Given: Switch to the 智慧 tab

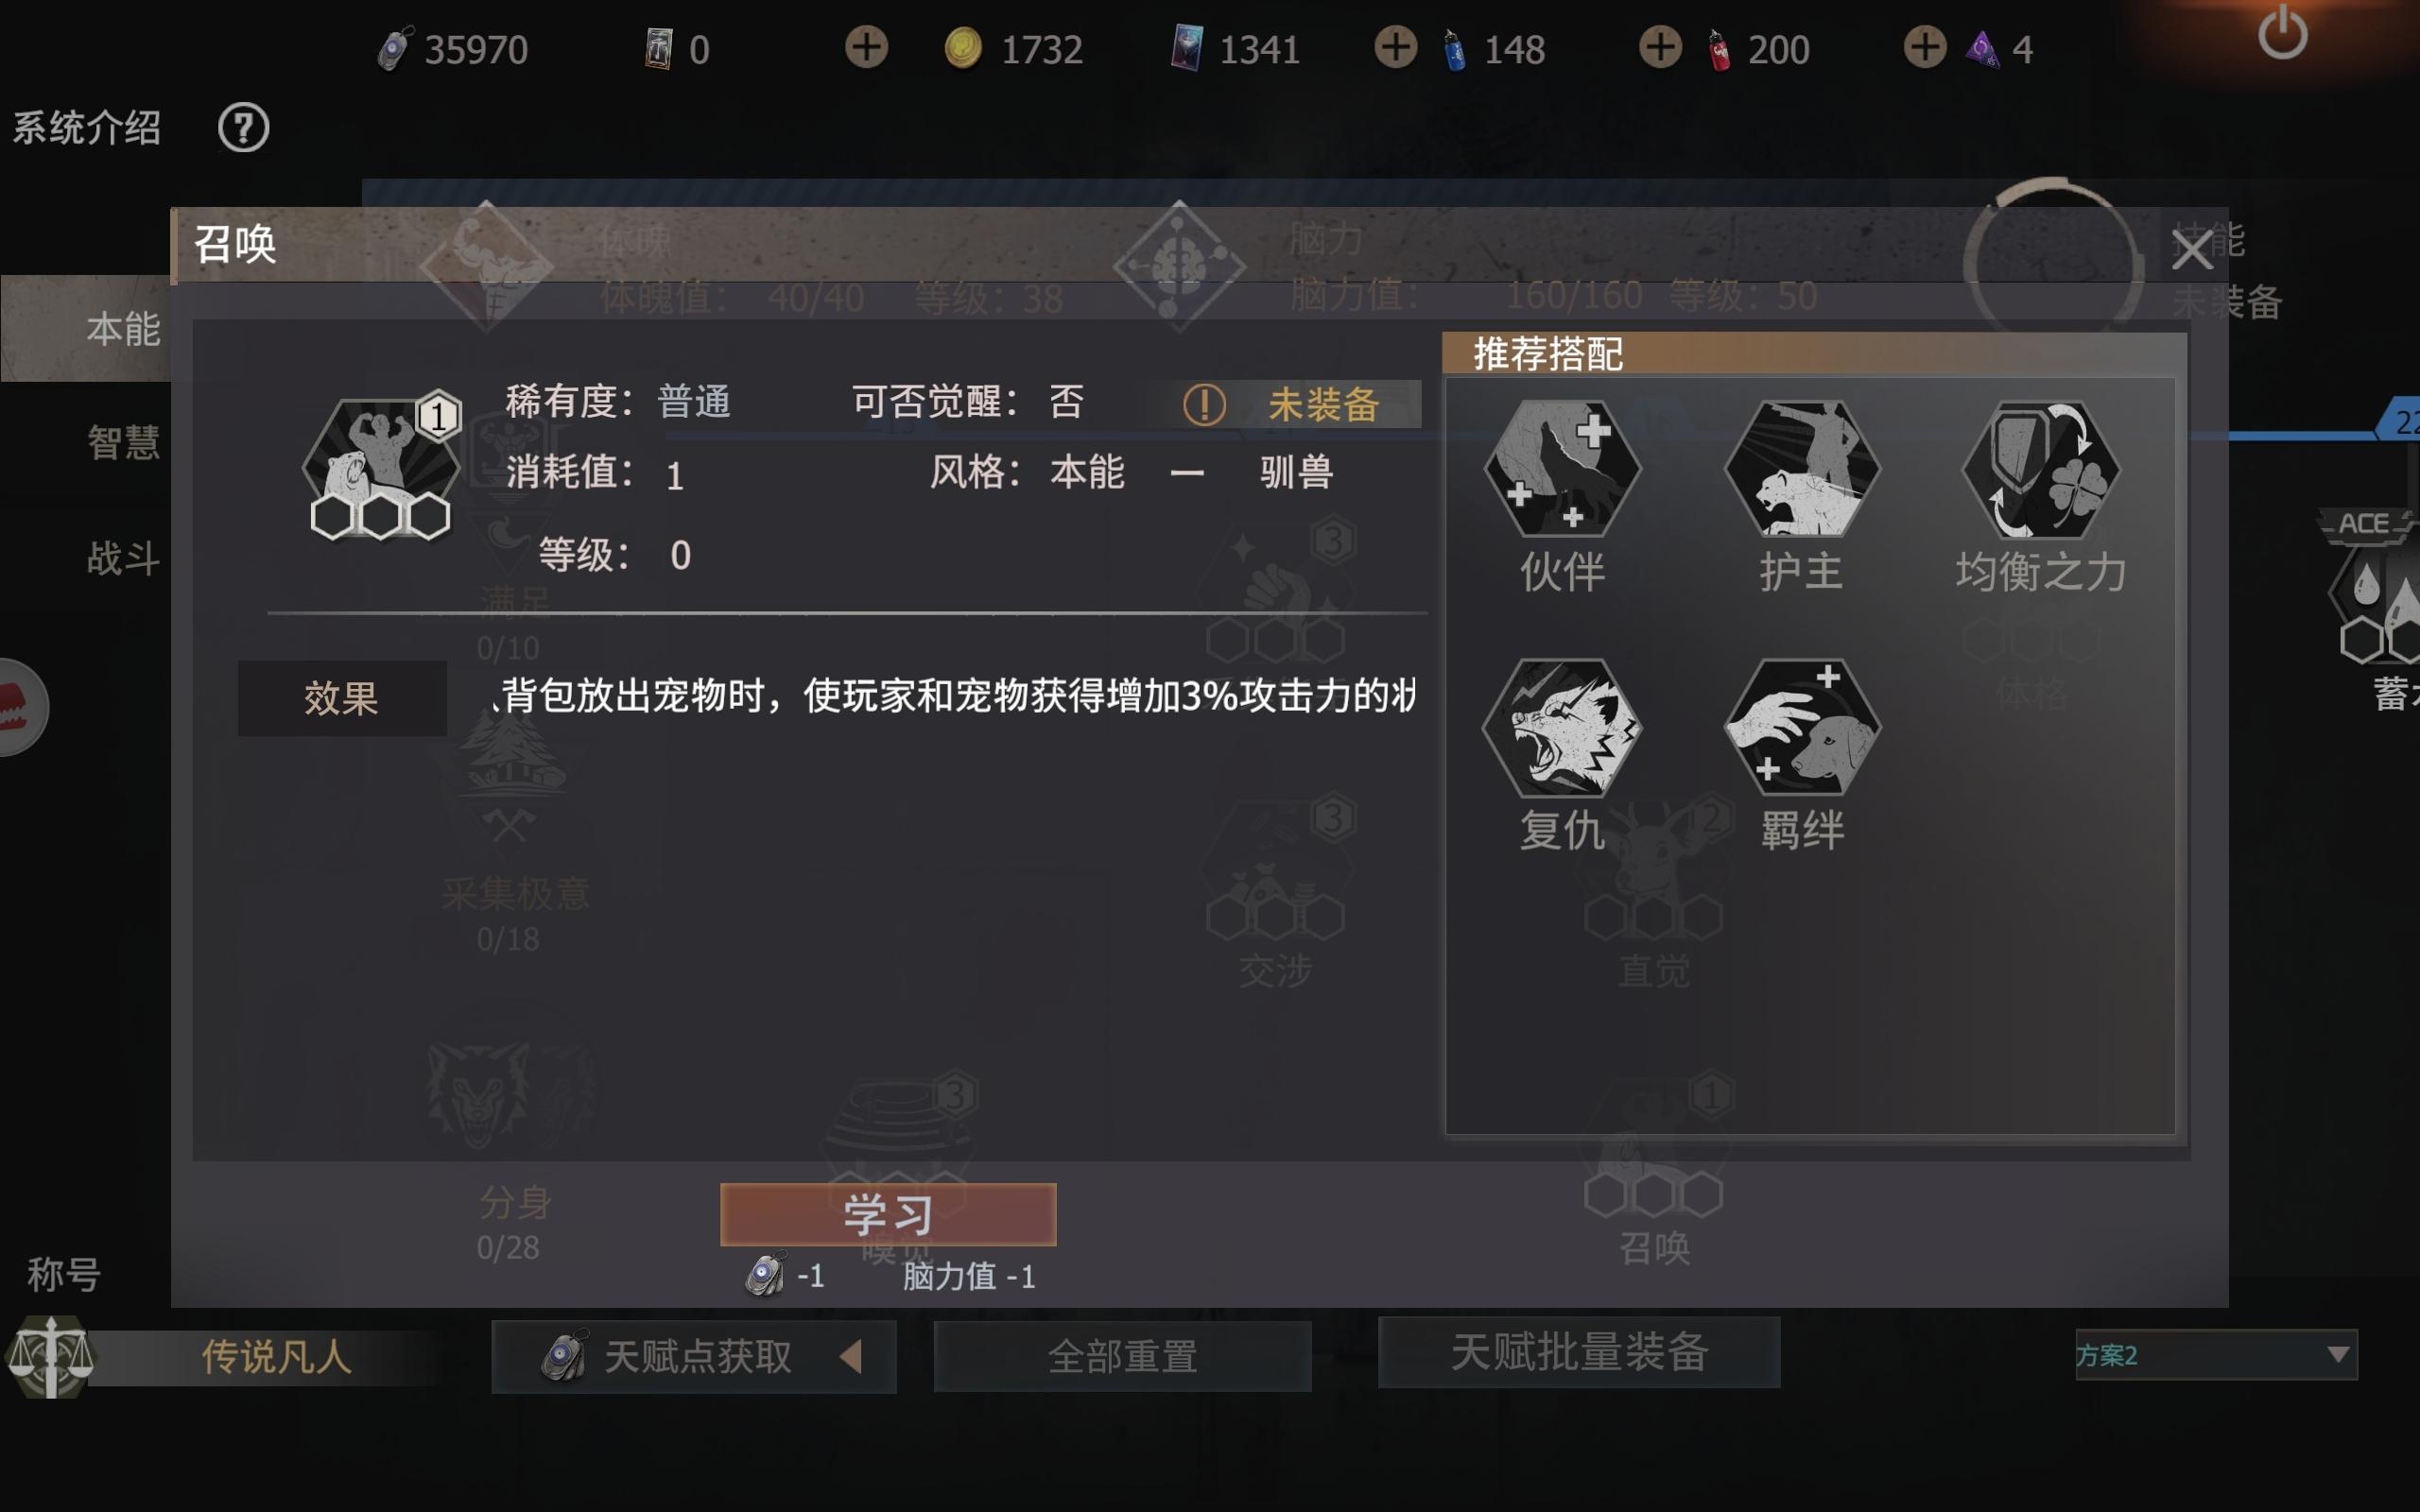Looking at the screenshot, I should tap(123, 442).
